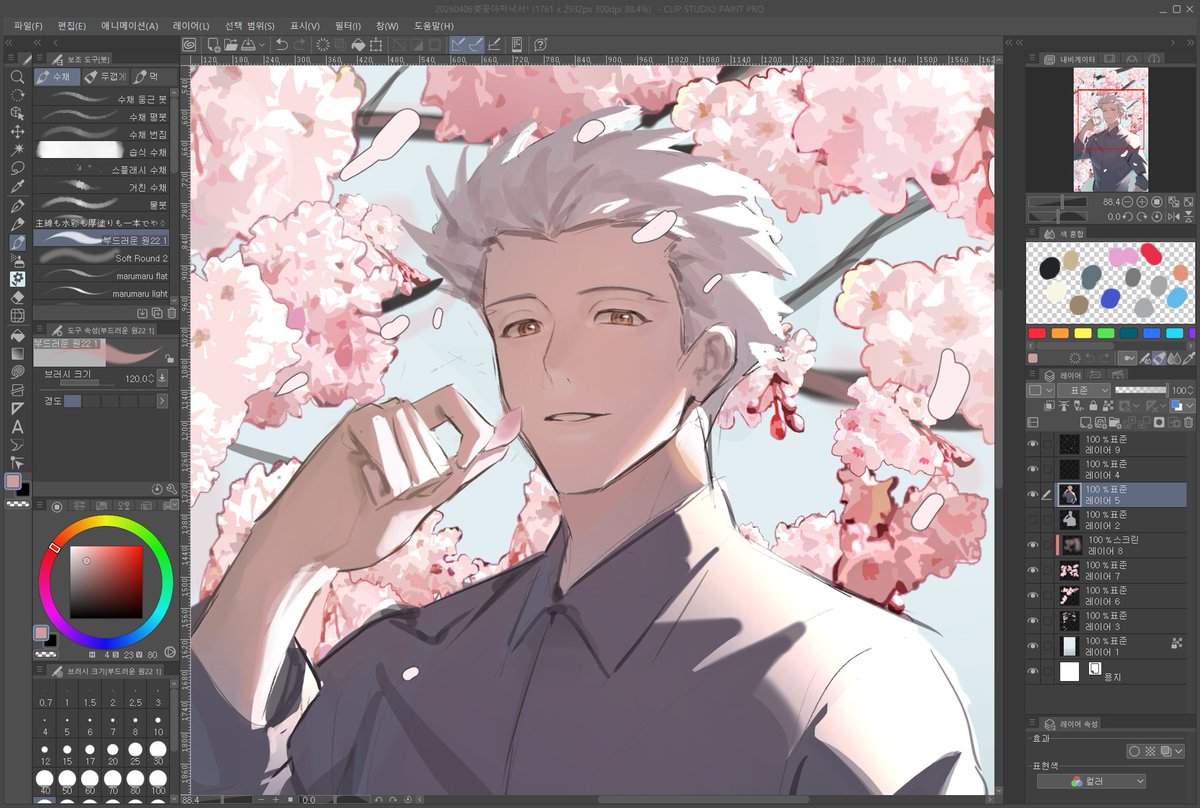Select the Decoration gear tool
Screen dimensions: 1200x808
17,279
